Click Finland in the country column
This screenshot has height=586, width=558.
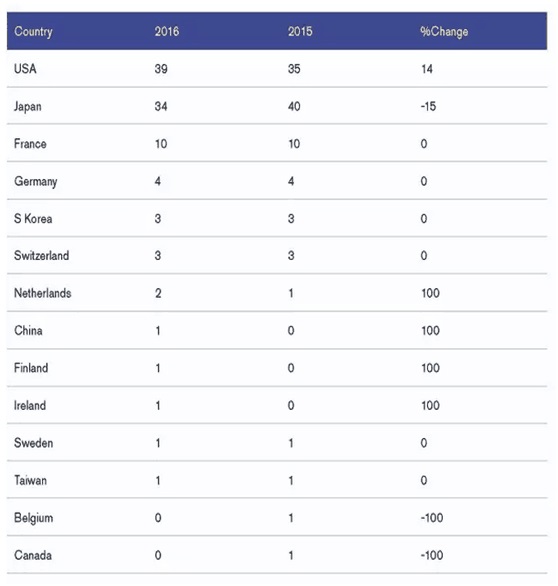click(31, 368)
